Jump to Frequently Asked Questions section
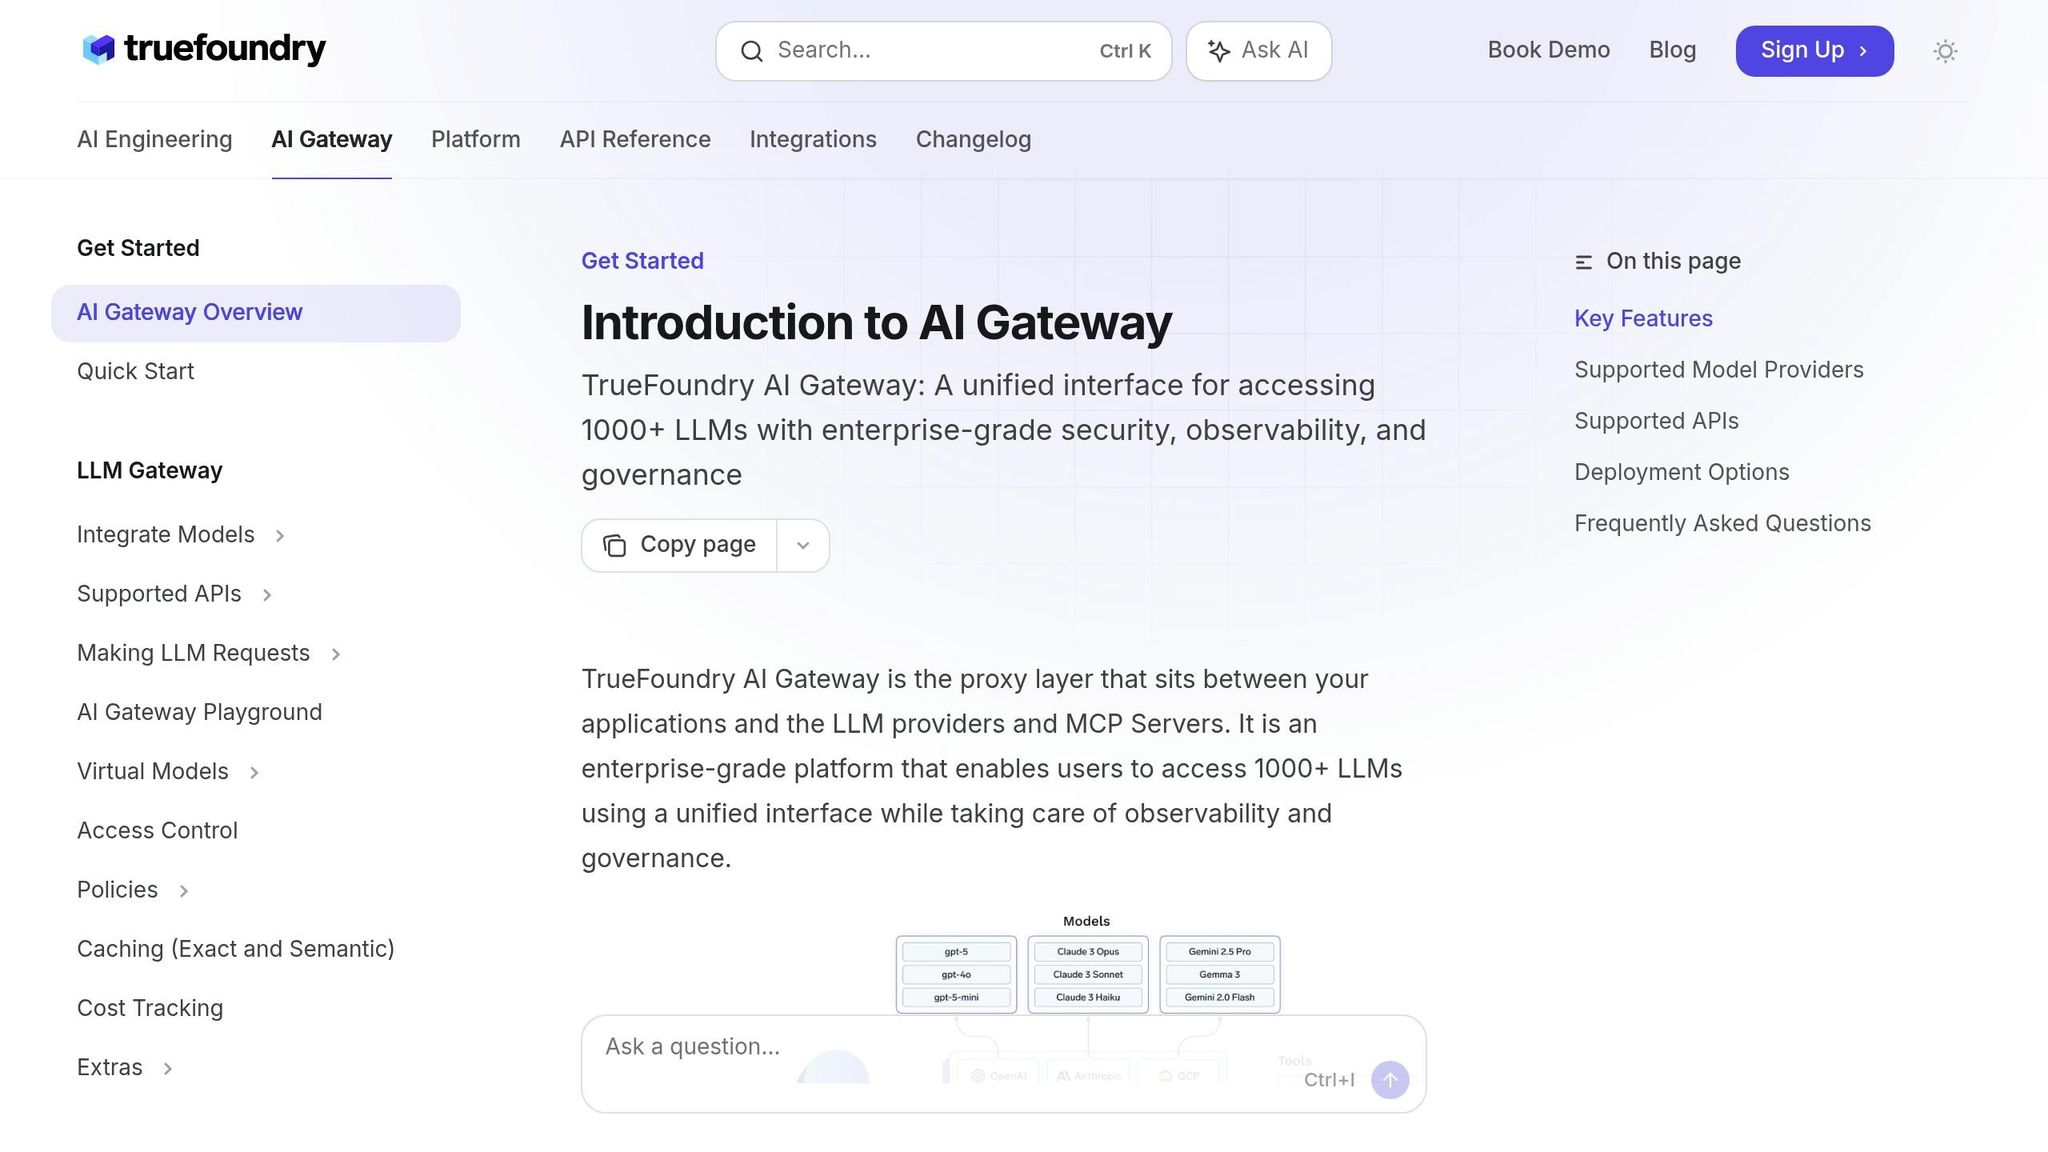This screenshot has width=2048, height=1152. (x=1722, y=523)
